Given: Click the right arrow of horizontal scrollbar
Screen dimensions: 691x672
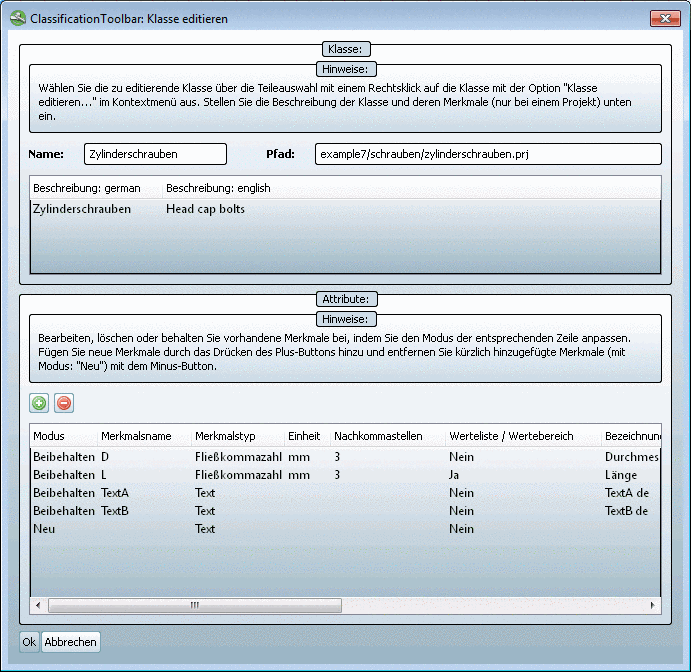Looking at the screenshot, I should coord(653,605).
